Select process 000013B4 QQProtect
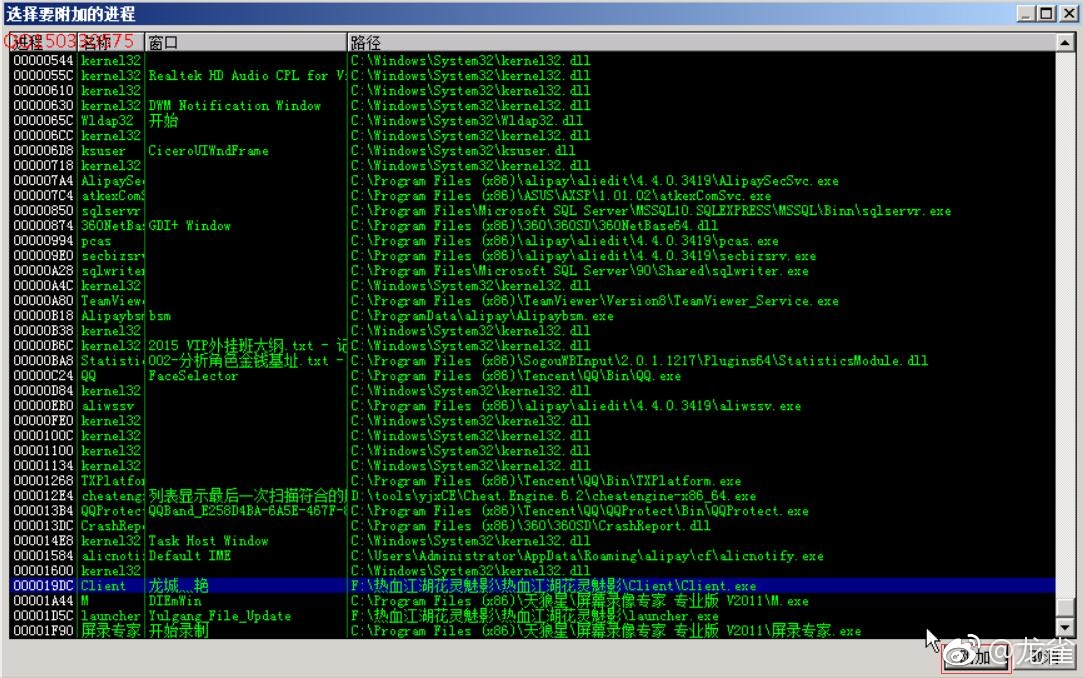The image size is (1084, 678). (x=533, y=511)
